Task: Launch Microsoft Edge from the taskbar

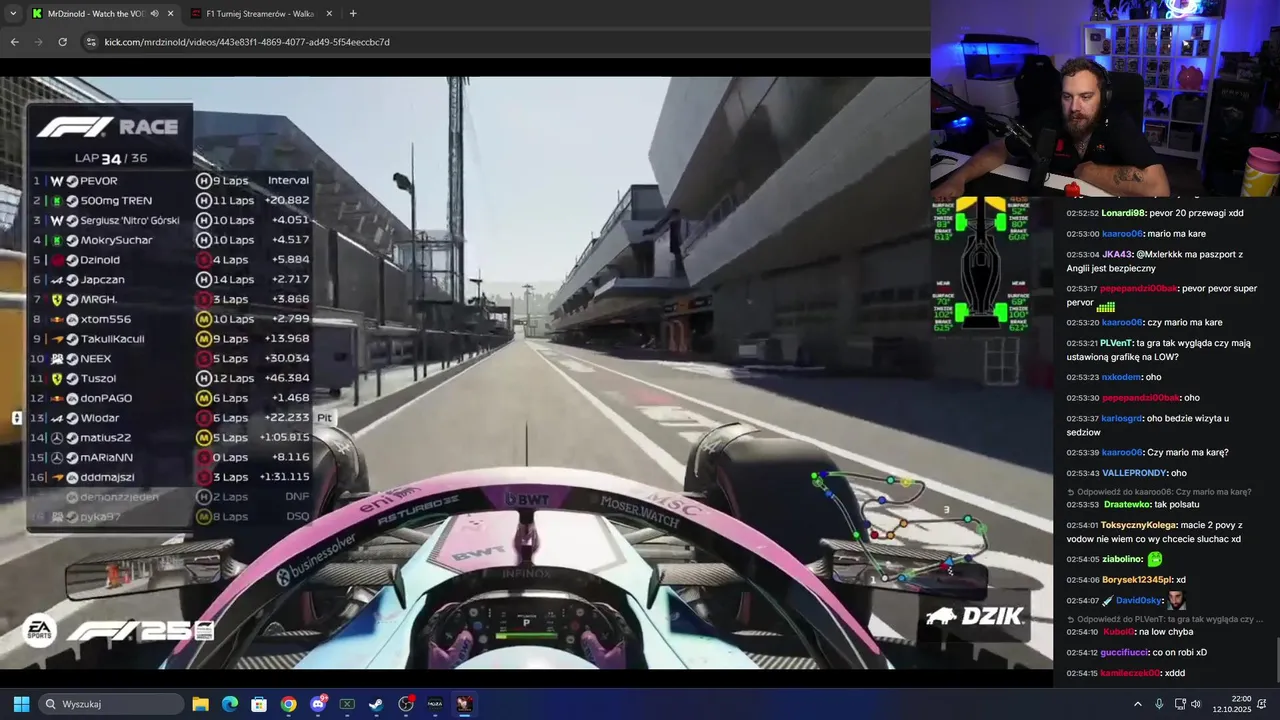Action: tap(229, 704)
